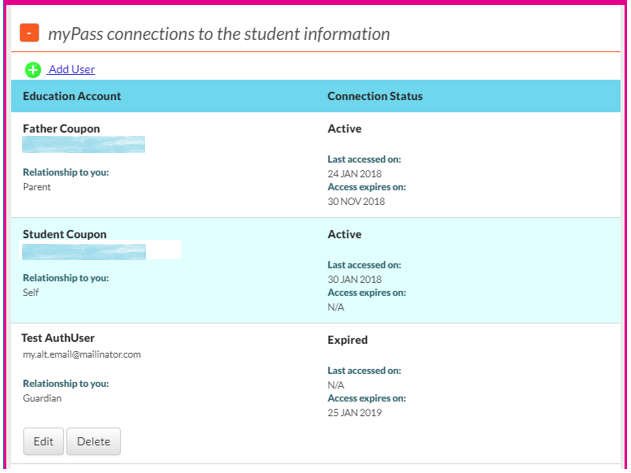
Task: Click the Active status for Father Coupon
Action: click(344, 129)
